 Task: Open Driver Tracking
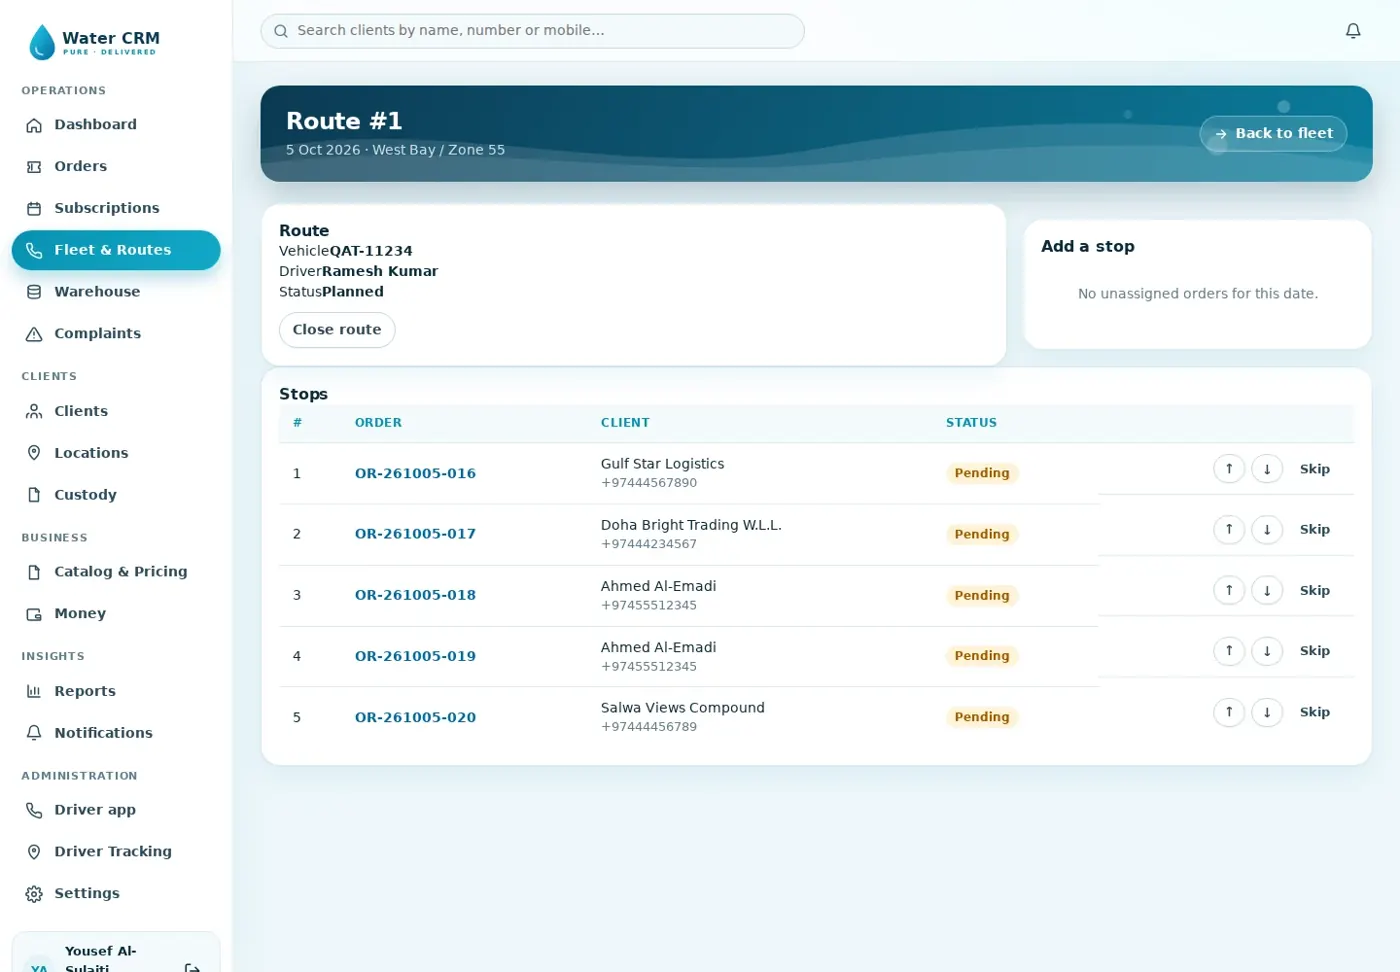click(116, 852)
